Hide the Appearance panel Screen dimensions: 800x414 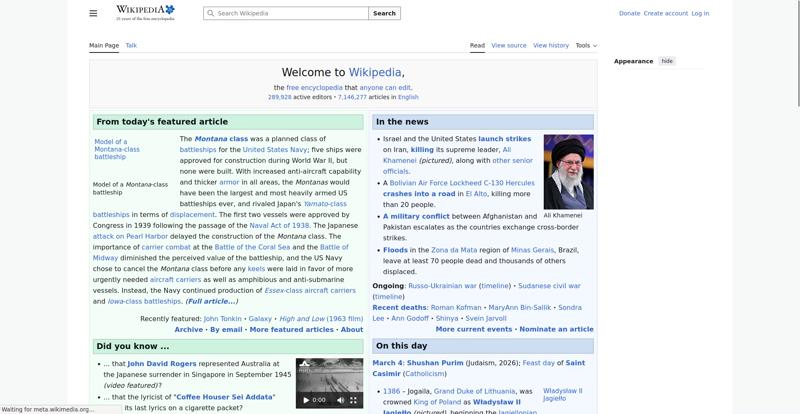point(667,61)
